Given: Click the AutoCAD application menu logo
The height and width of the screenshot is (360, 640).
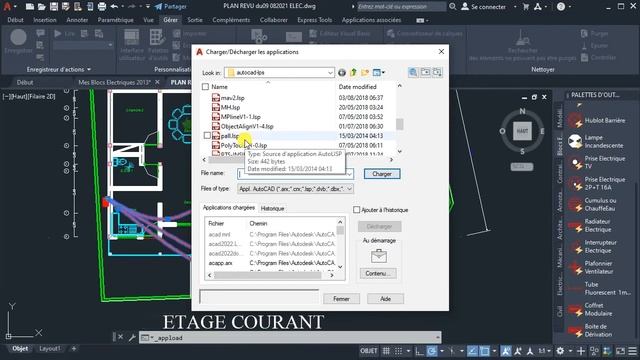Looking at the screenshot, I should pyautogui.click(x=7, y=7).
